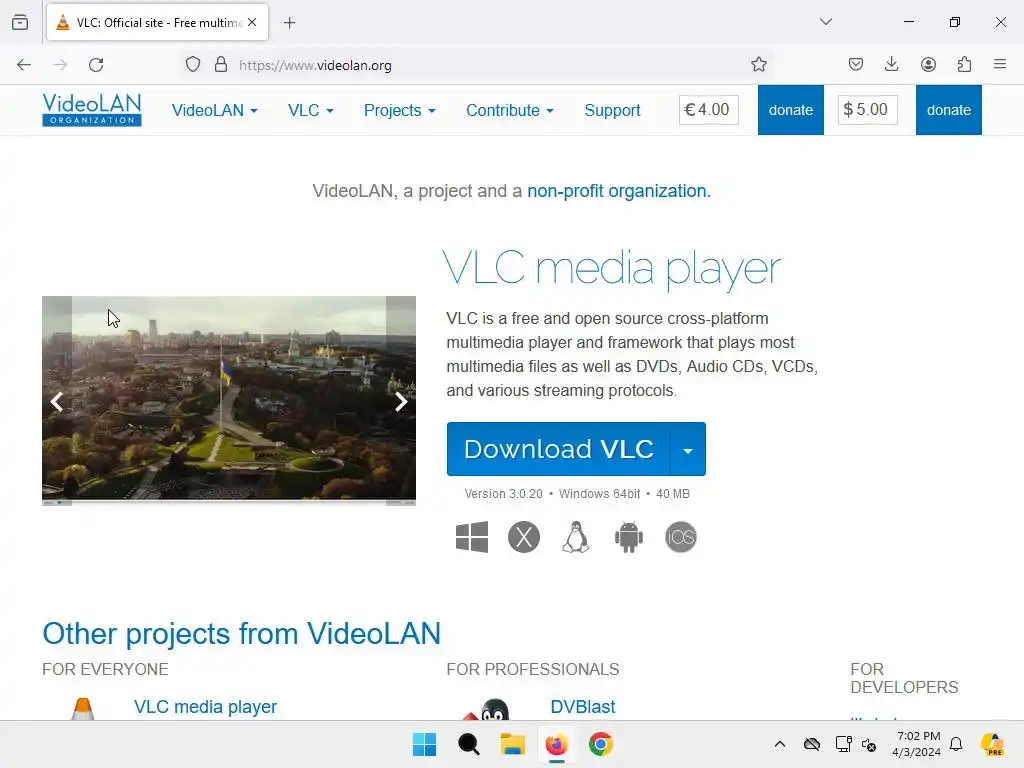Screen dimensions: 1024x768
Task: Close the VLC Official site tab
Action: pyautogui.click(x=252, y=22)
